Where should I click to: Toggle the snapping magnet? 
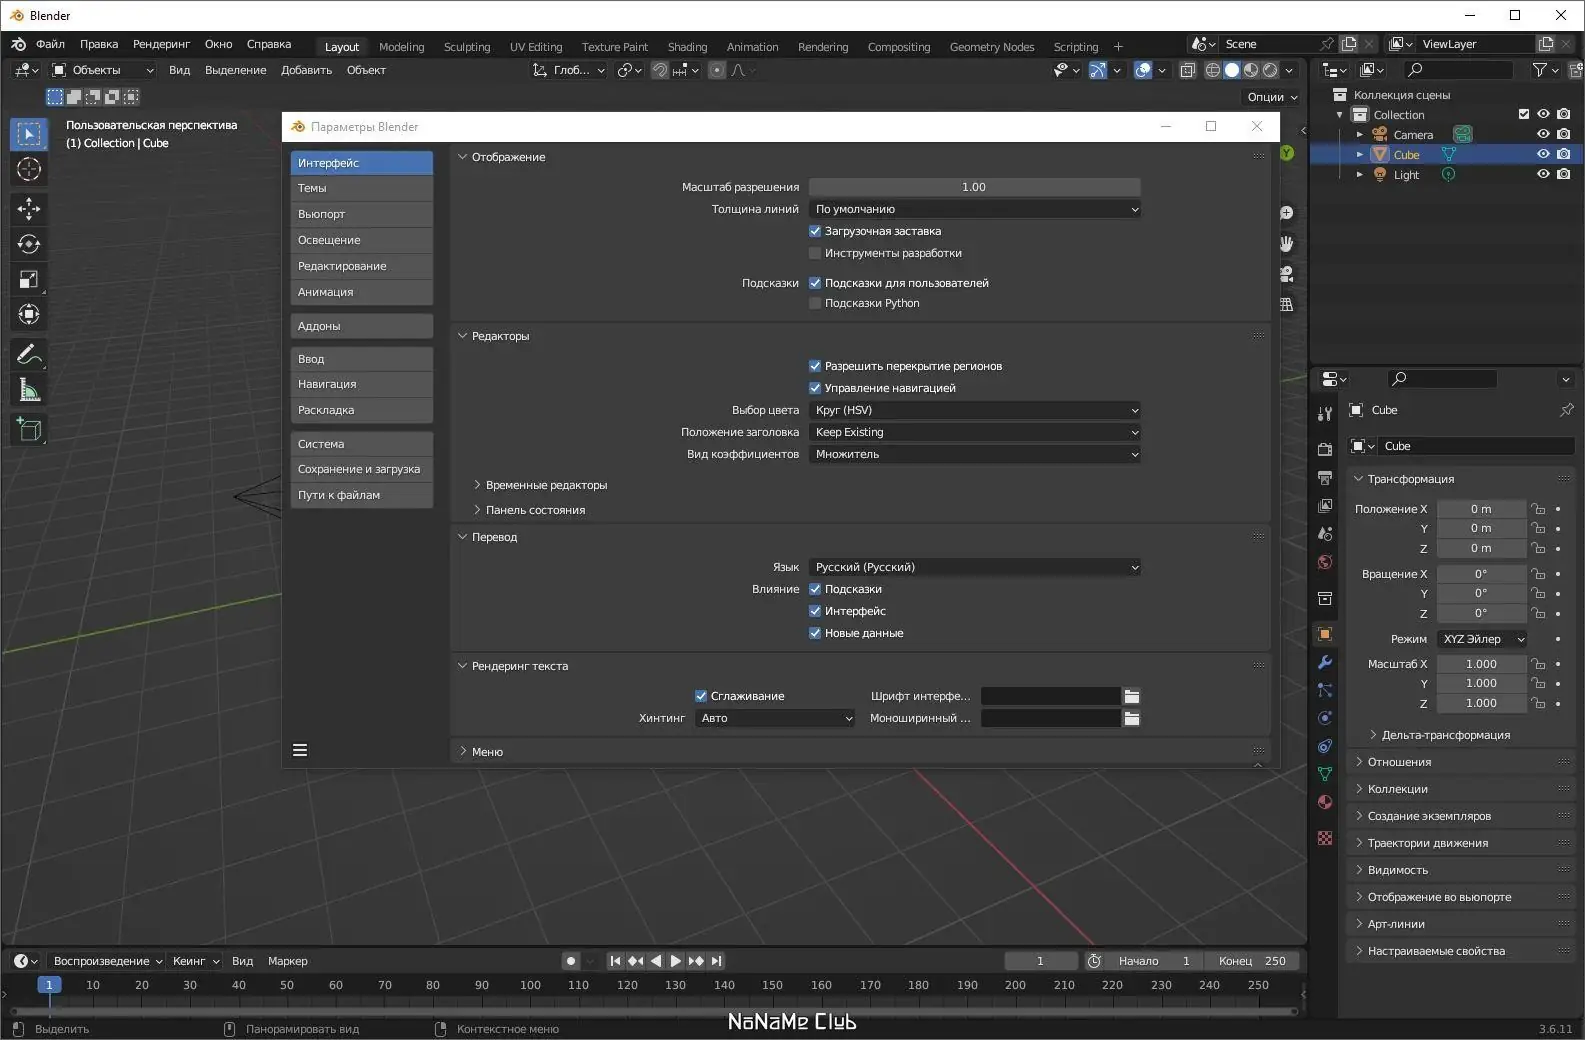pos(660,70)
